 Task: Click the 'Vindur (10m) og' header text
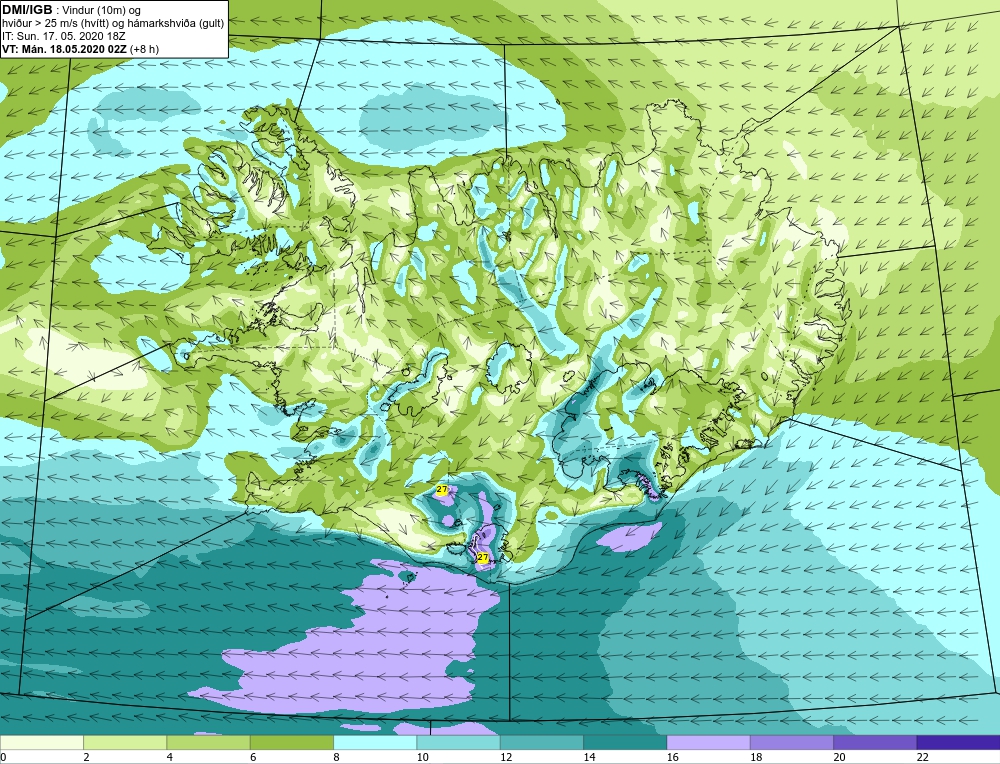click(x=103, y=10)
